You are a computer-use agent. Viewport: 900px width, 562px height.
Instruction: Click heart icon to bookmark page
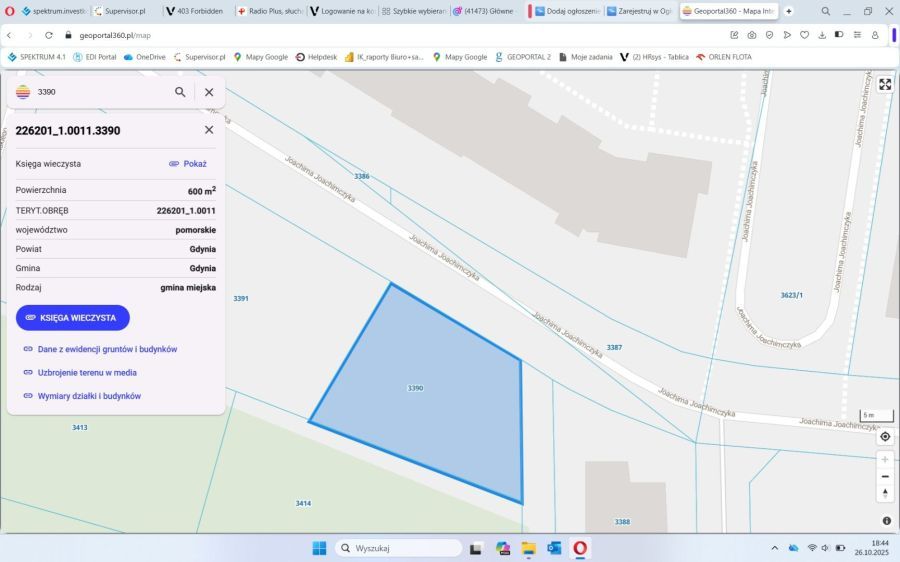click(x=805, y=35)
